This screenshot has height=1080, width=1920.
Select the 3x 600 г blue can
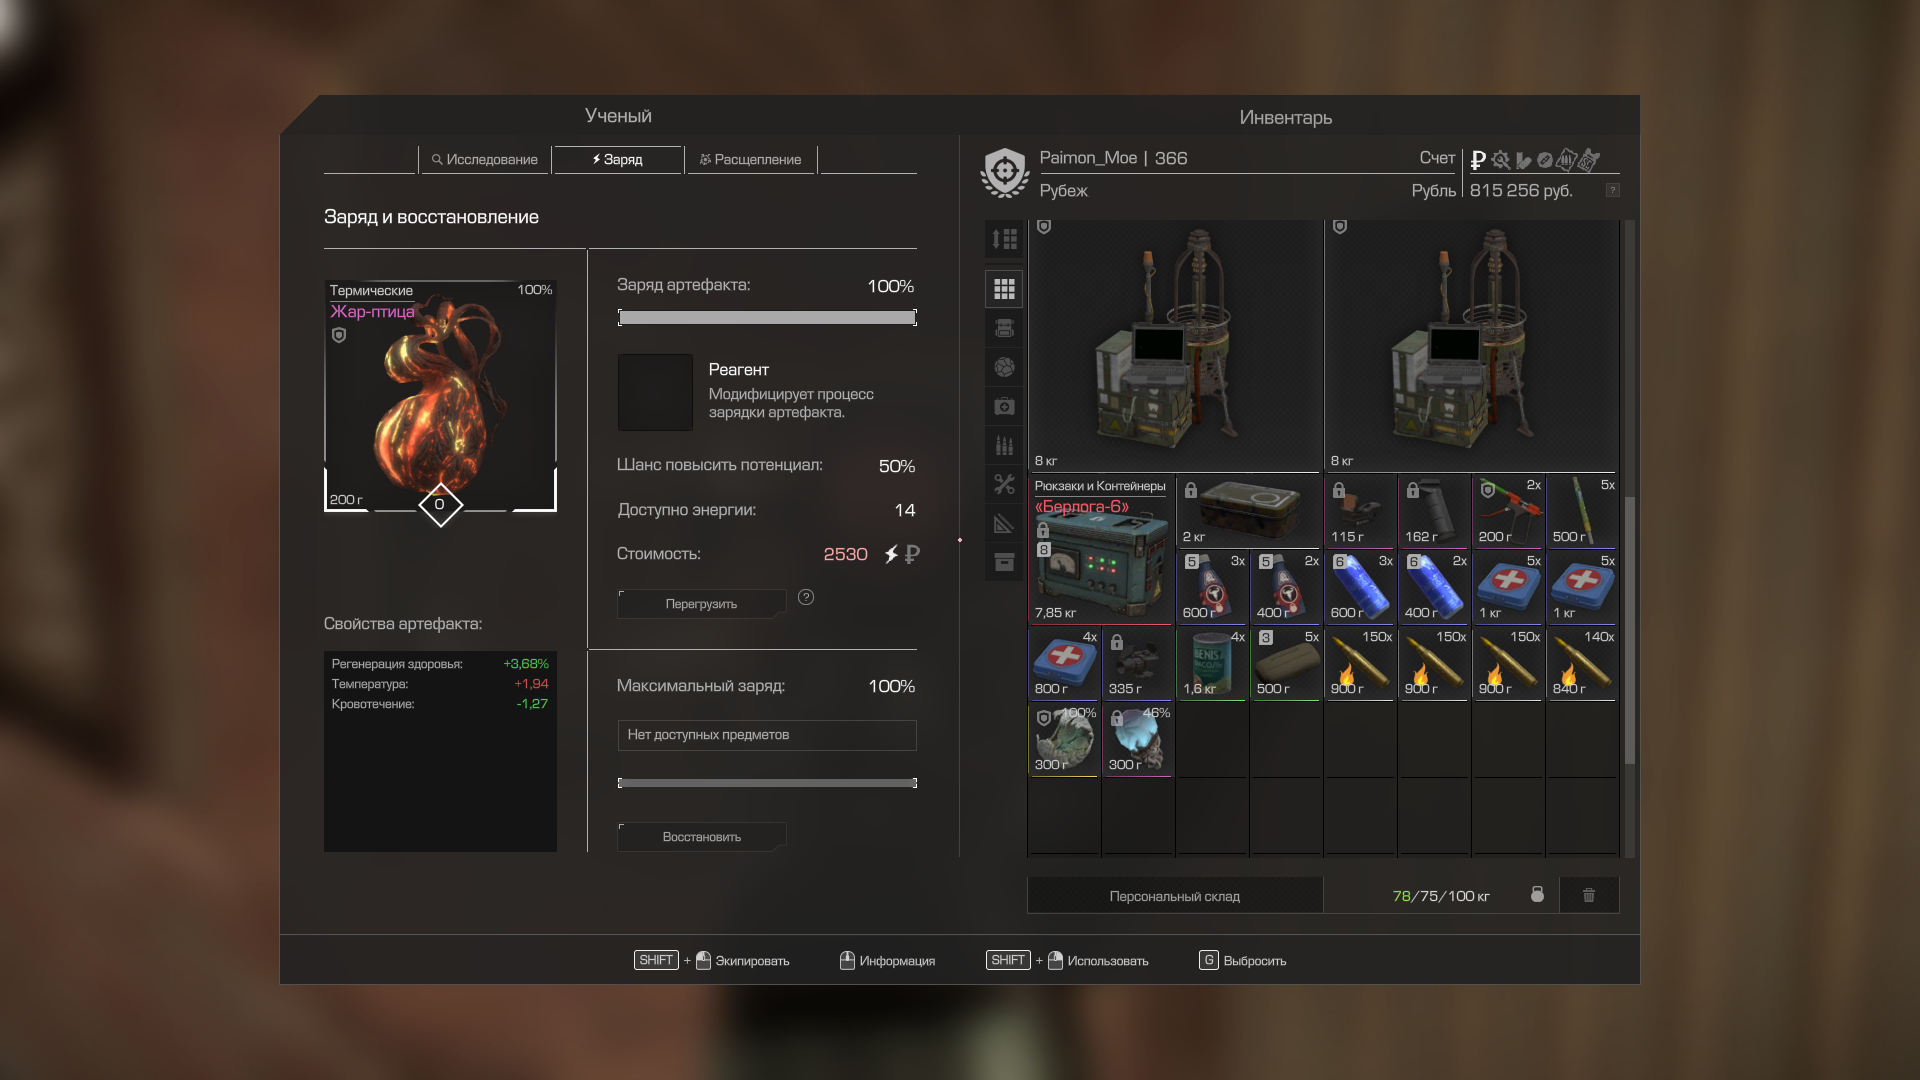(1360, 587)
